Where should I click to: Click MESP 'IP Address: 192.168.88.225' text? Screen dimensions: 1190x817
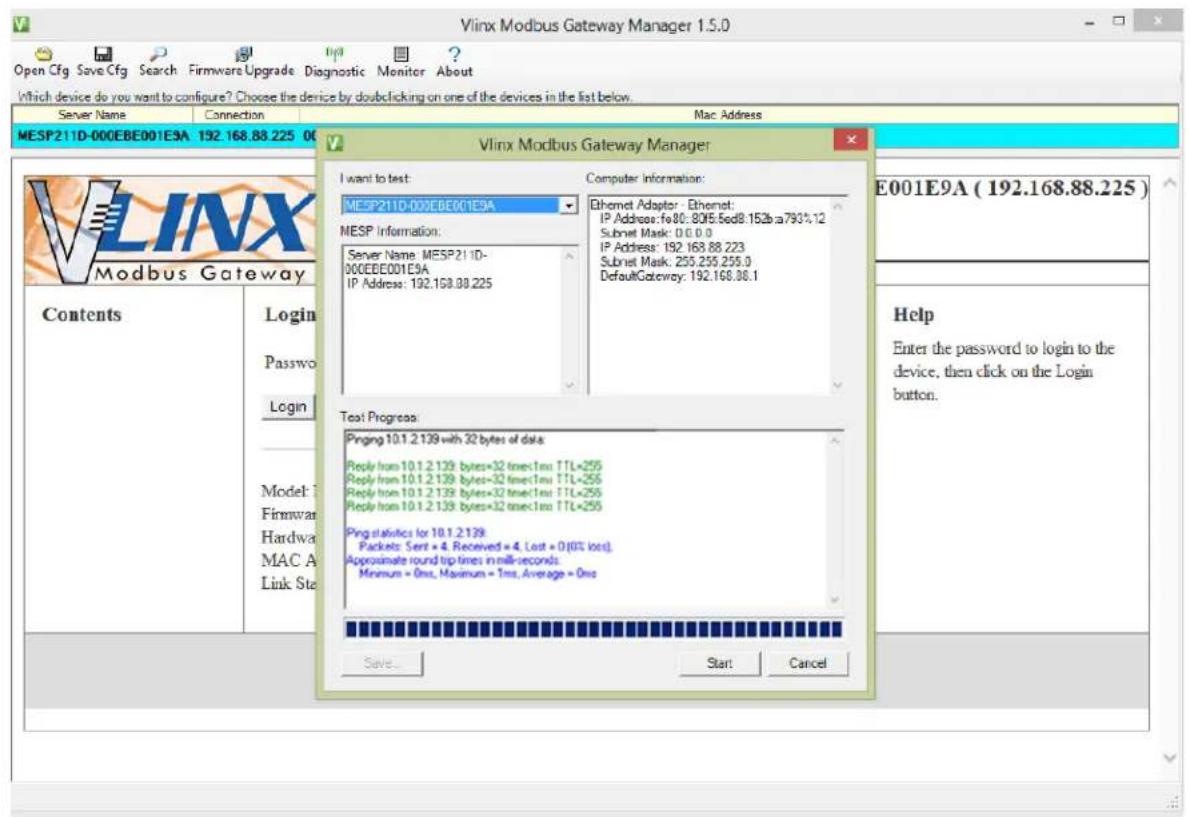pos(419,284)
